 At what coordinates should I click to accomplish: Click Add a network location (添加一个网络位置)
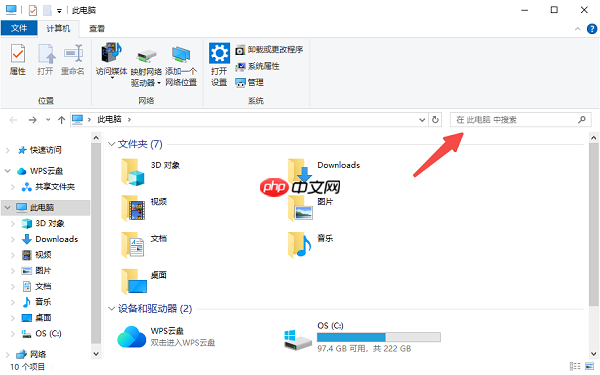click(181, 66)
